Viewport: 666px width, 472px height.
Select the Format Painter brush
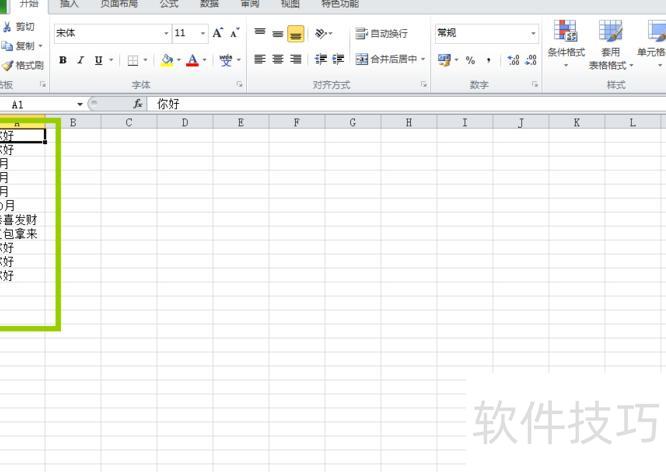click(x=23, y=65)
